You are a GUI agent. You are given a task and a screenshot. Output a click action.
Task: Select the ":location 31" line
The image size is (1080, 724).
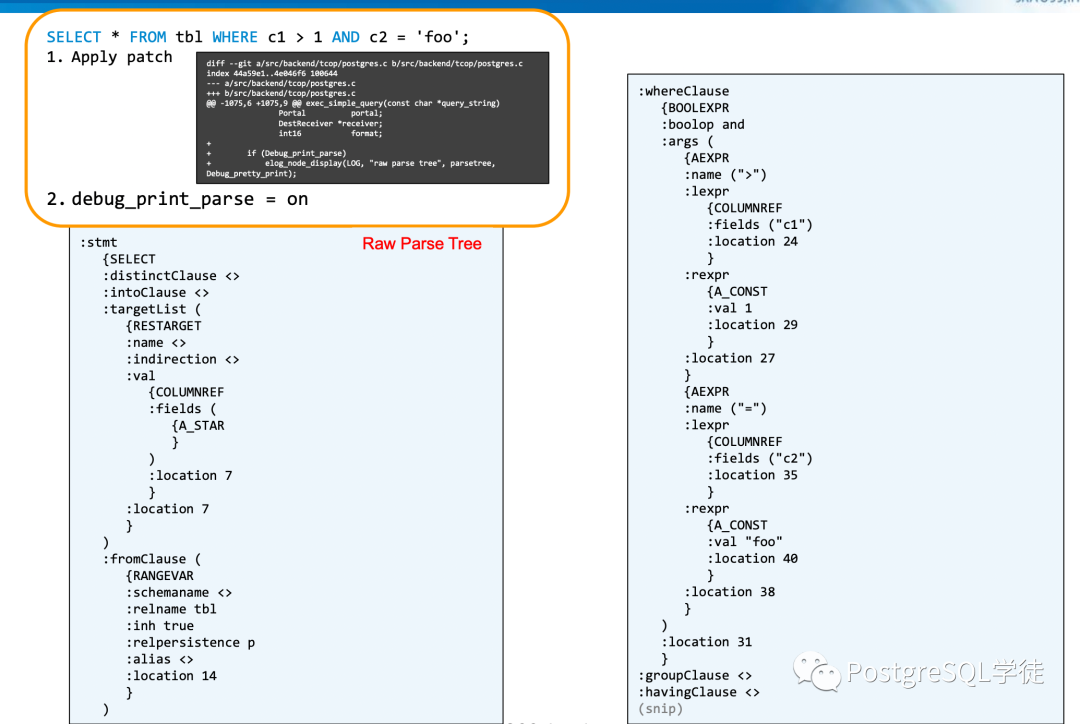point(707,641)
